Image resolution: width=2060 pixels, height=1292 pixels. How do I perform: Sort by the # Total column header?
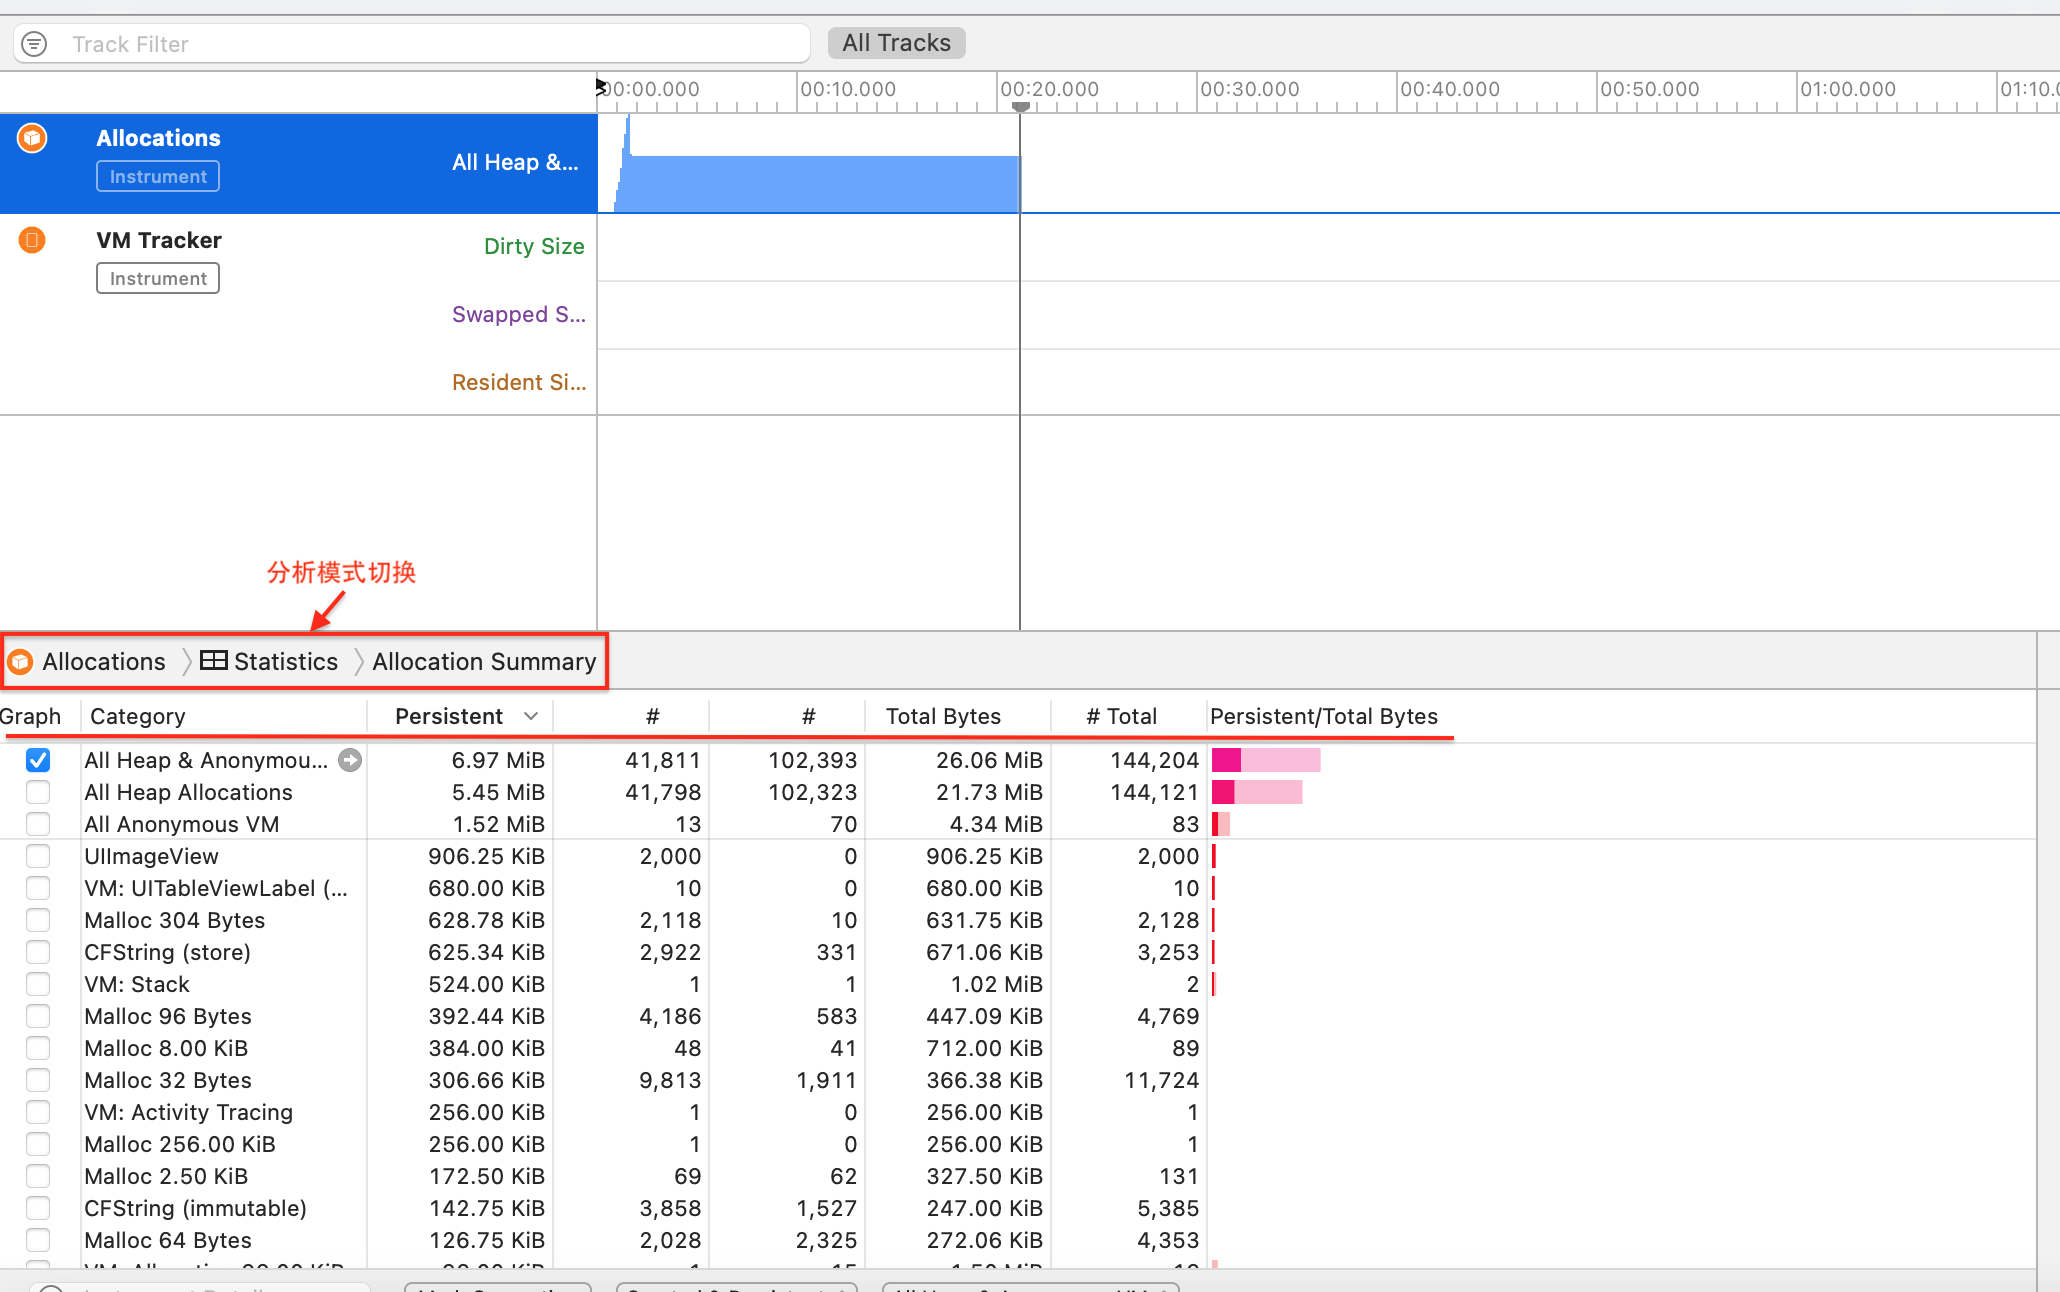tap(1121, 716)
